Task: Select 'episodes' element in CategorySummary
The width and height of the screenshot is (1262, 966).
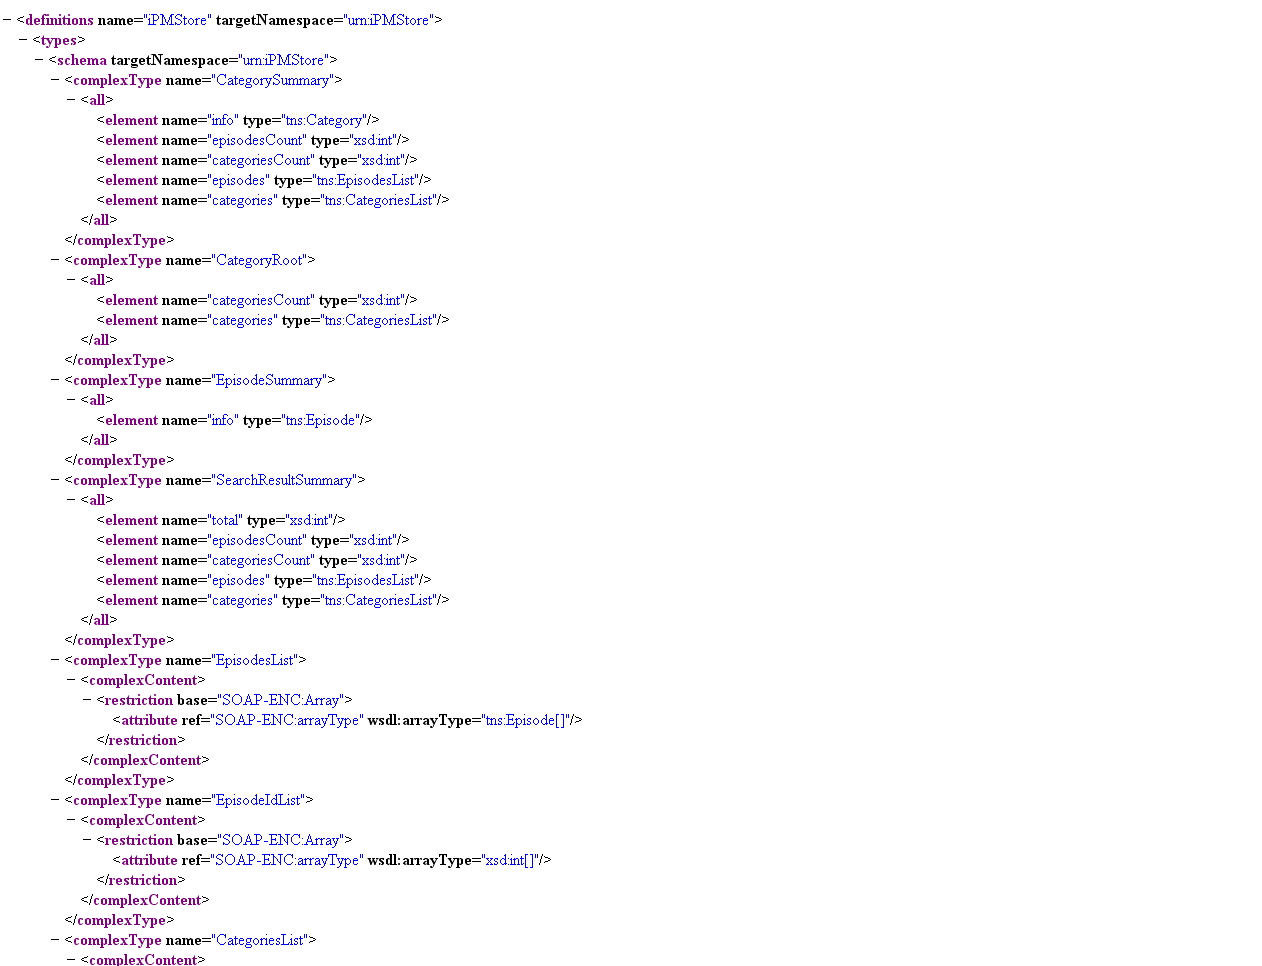Action: tap(264, 180)
